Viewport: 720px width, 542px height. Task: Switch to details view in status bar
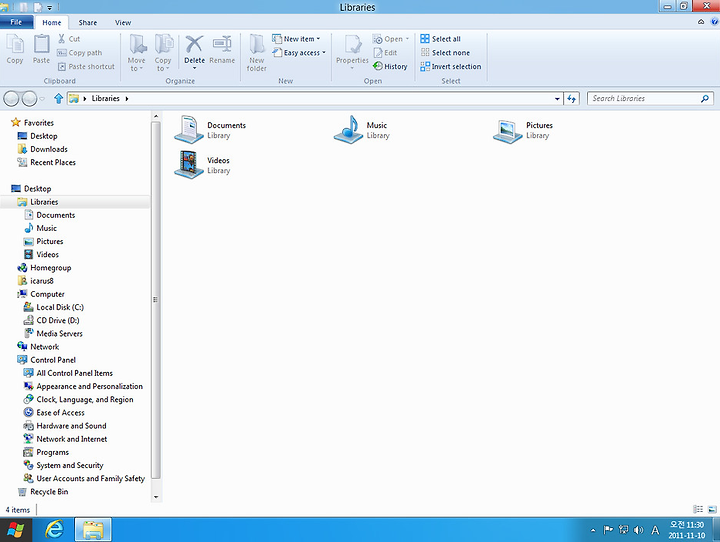point(698,509)
